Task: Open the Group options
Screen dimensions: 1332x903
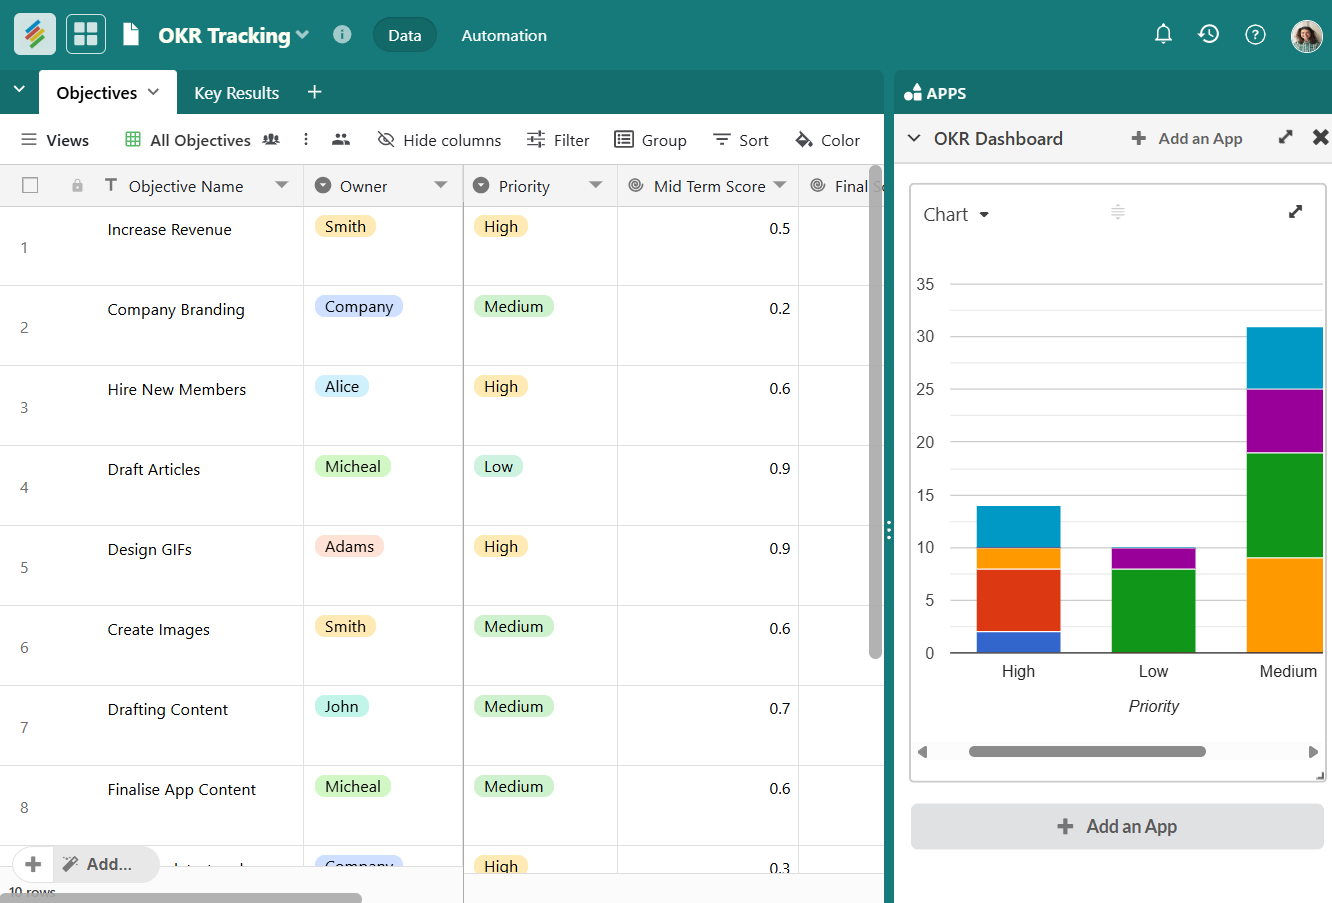Action: [x=650, y=140]
